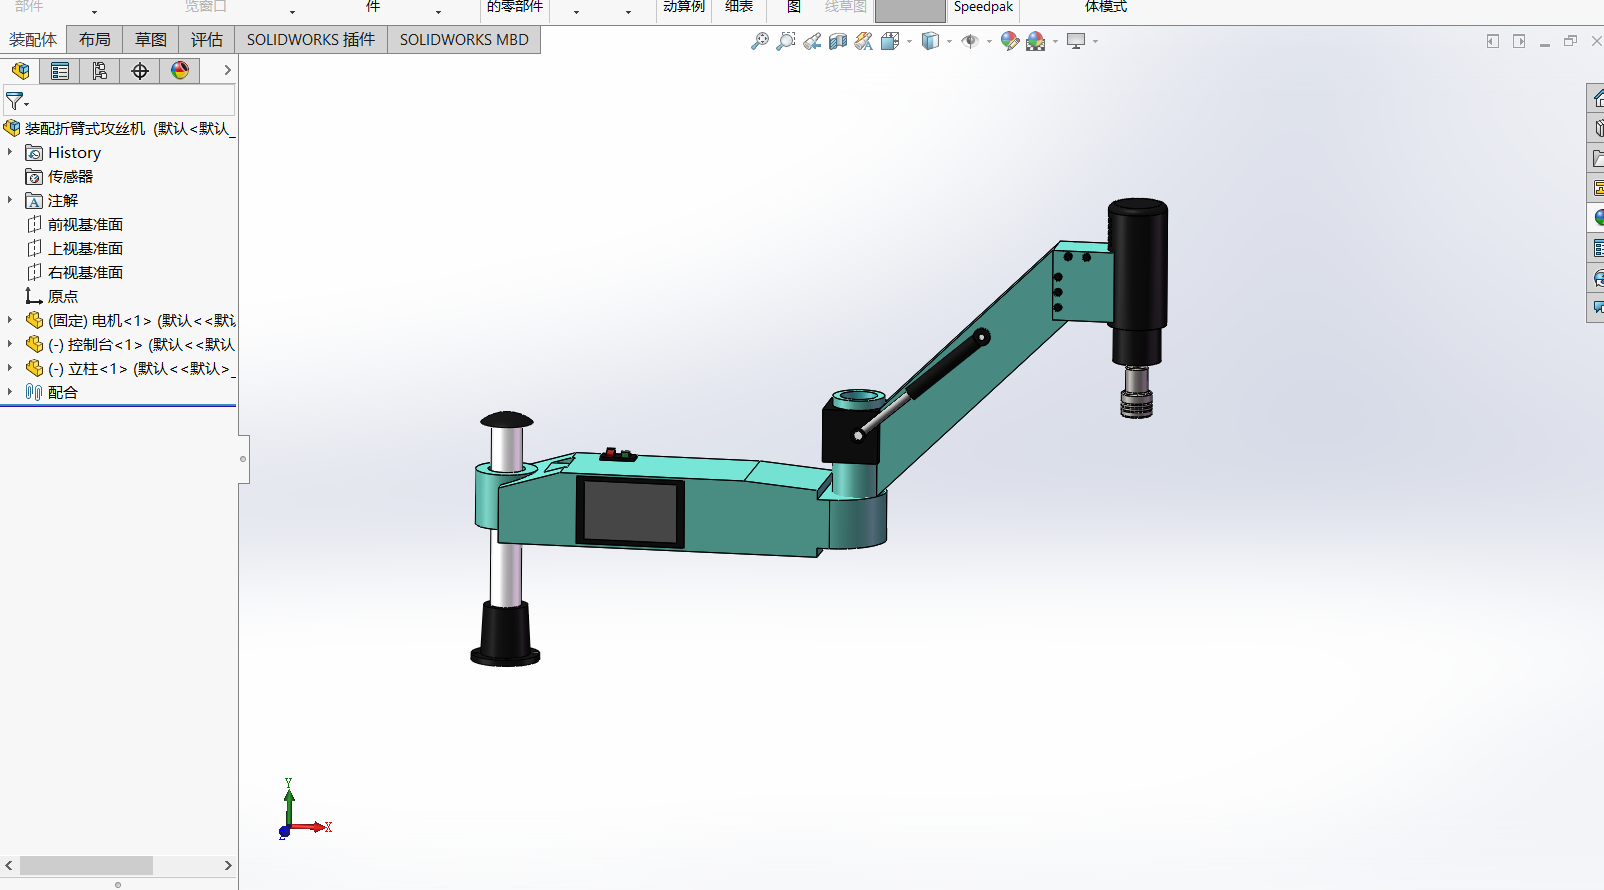Open the Hide/Show Items eye dropdown

(989, 41)
